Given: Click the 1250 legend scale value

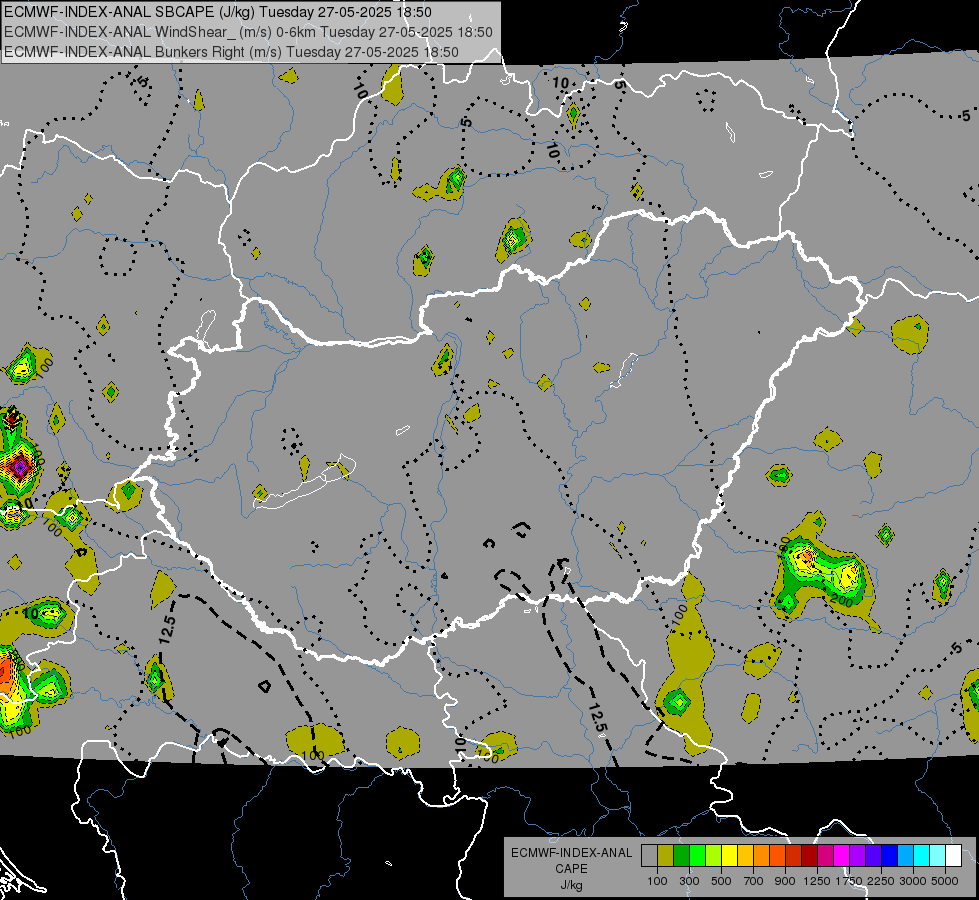Looking at the screenshot, I should point(817,881).
